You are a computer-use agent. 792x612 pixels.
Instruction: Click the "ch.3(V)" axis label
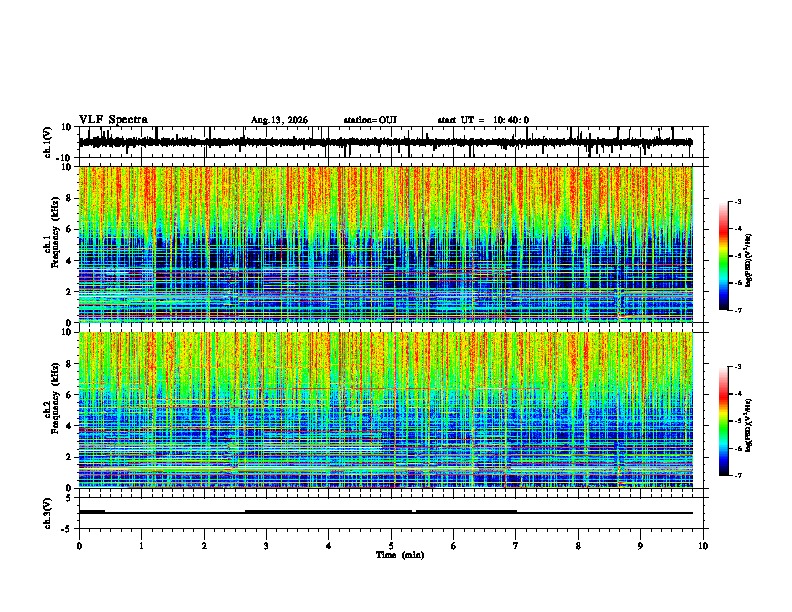tap(48, 514)
